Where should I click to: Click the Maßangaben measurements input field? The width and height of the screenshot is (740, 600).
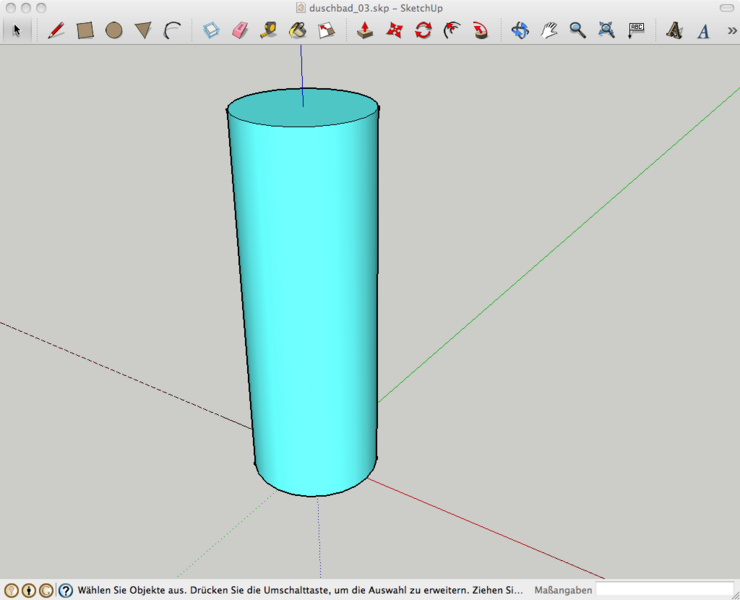664,590
